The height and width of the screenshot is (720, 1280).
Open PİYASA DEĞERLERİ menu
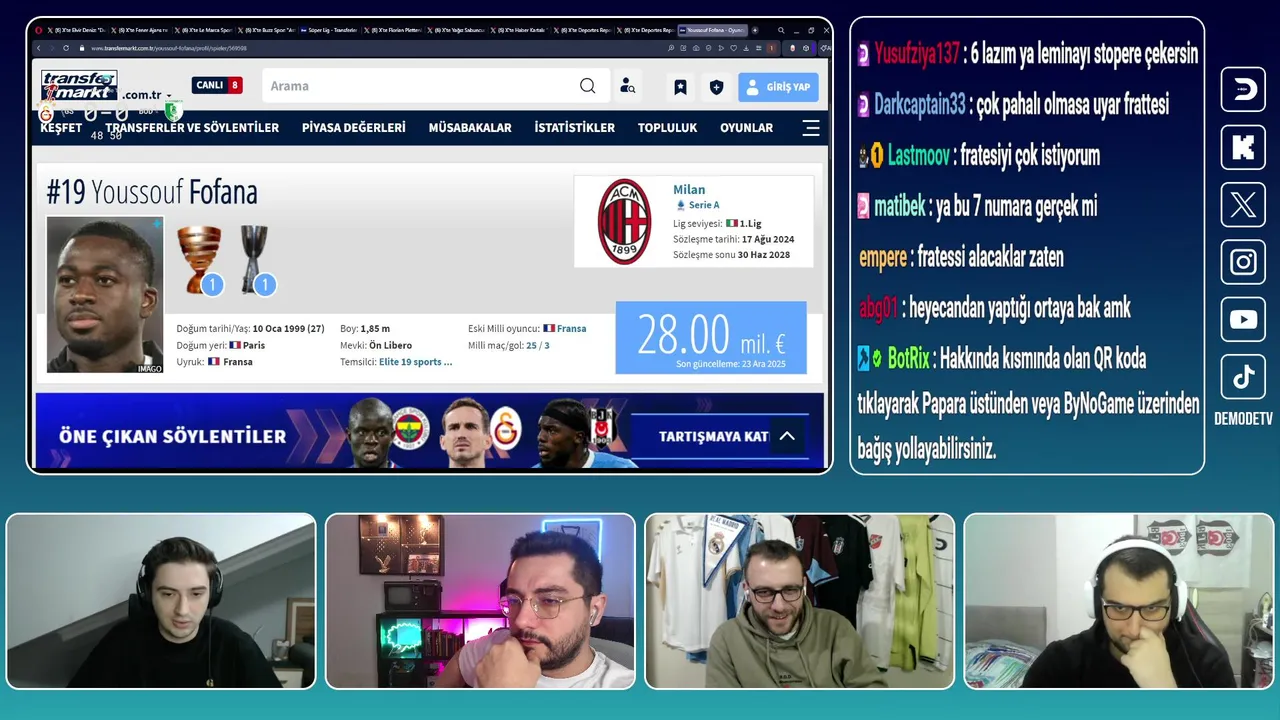(x=354, y=127)
